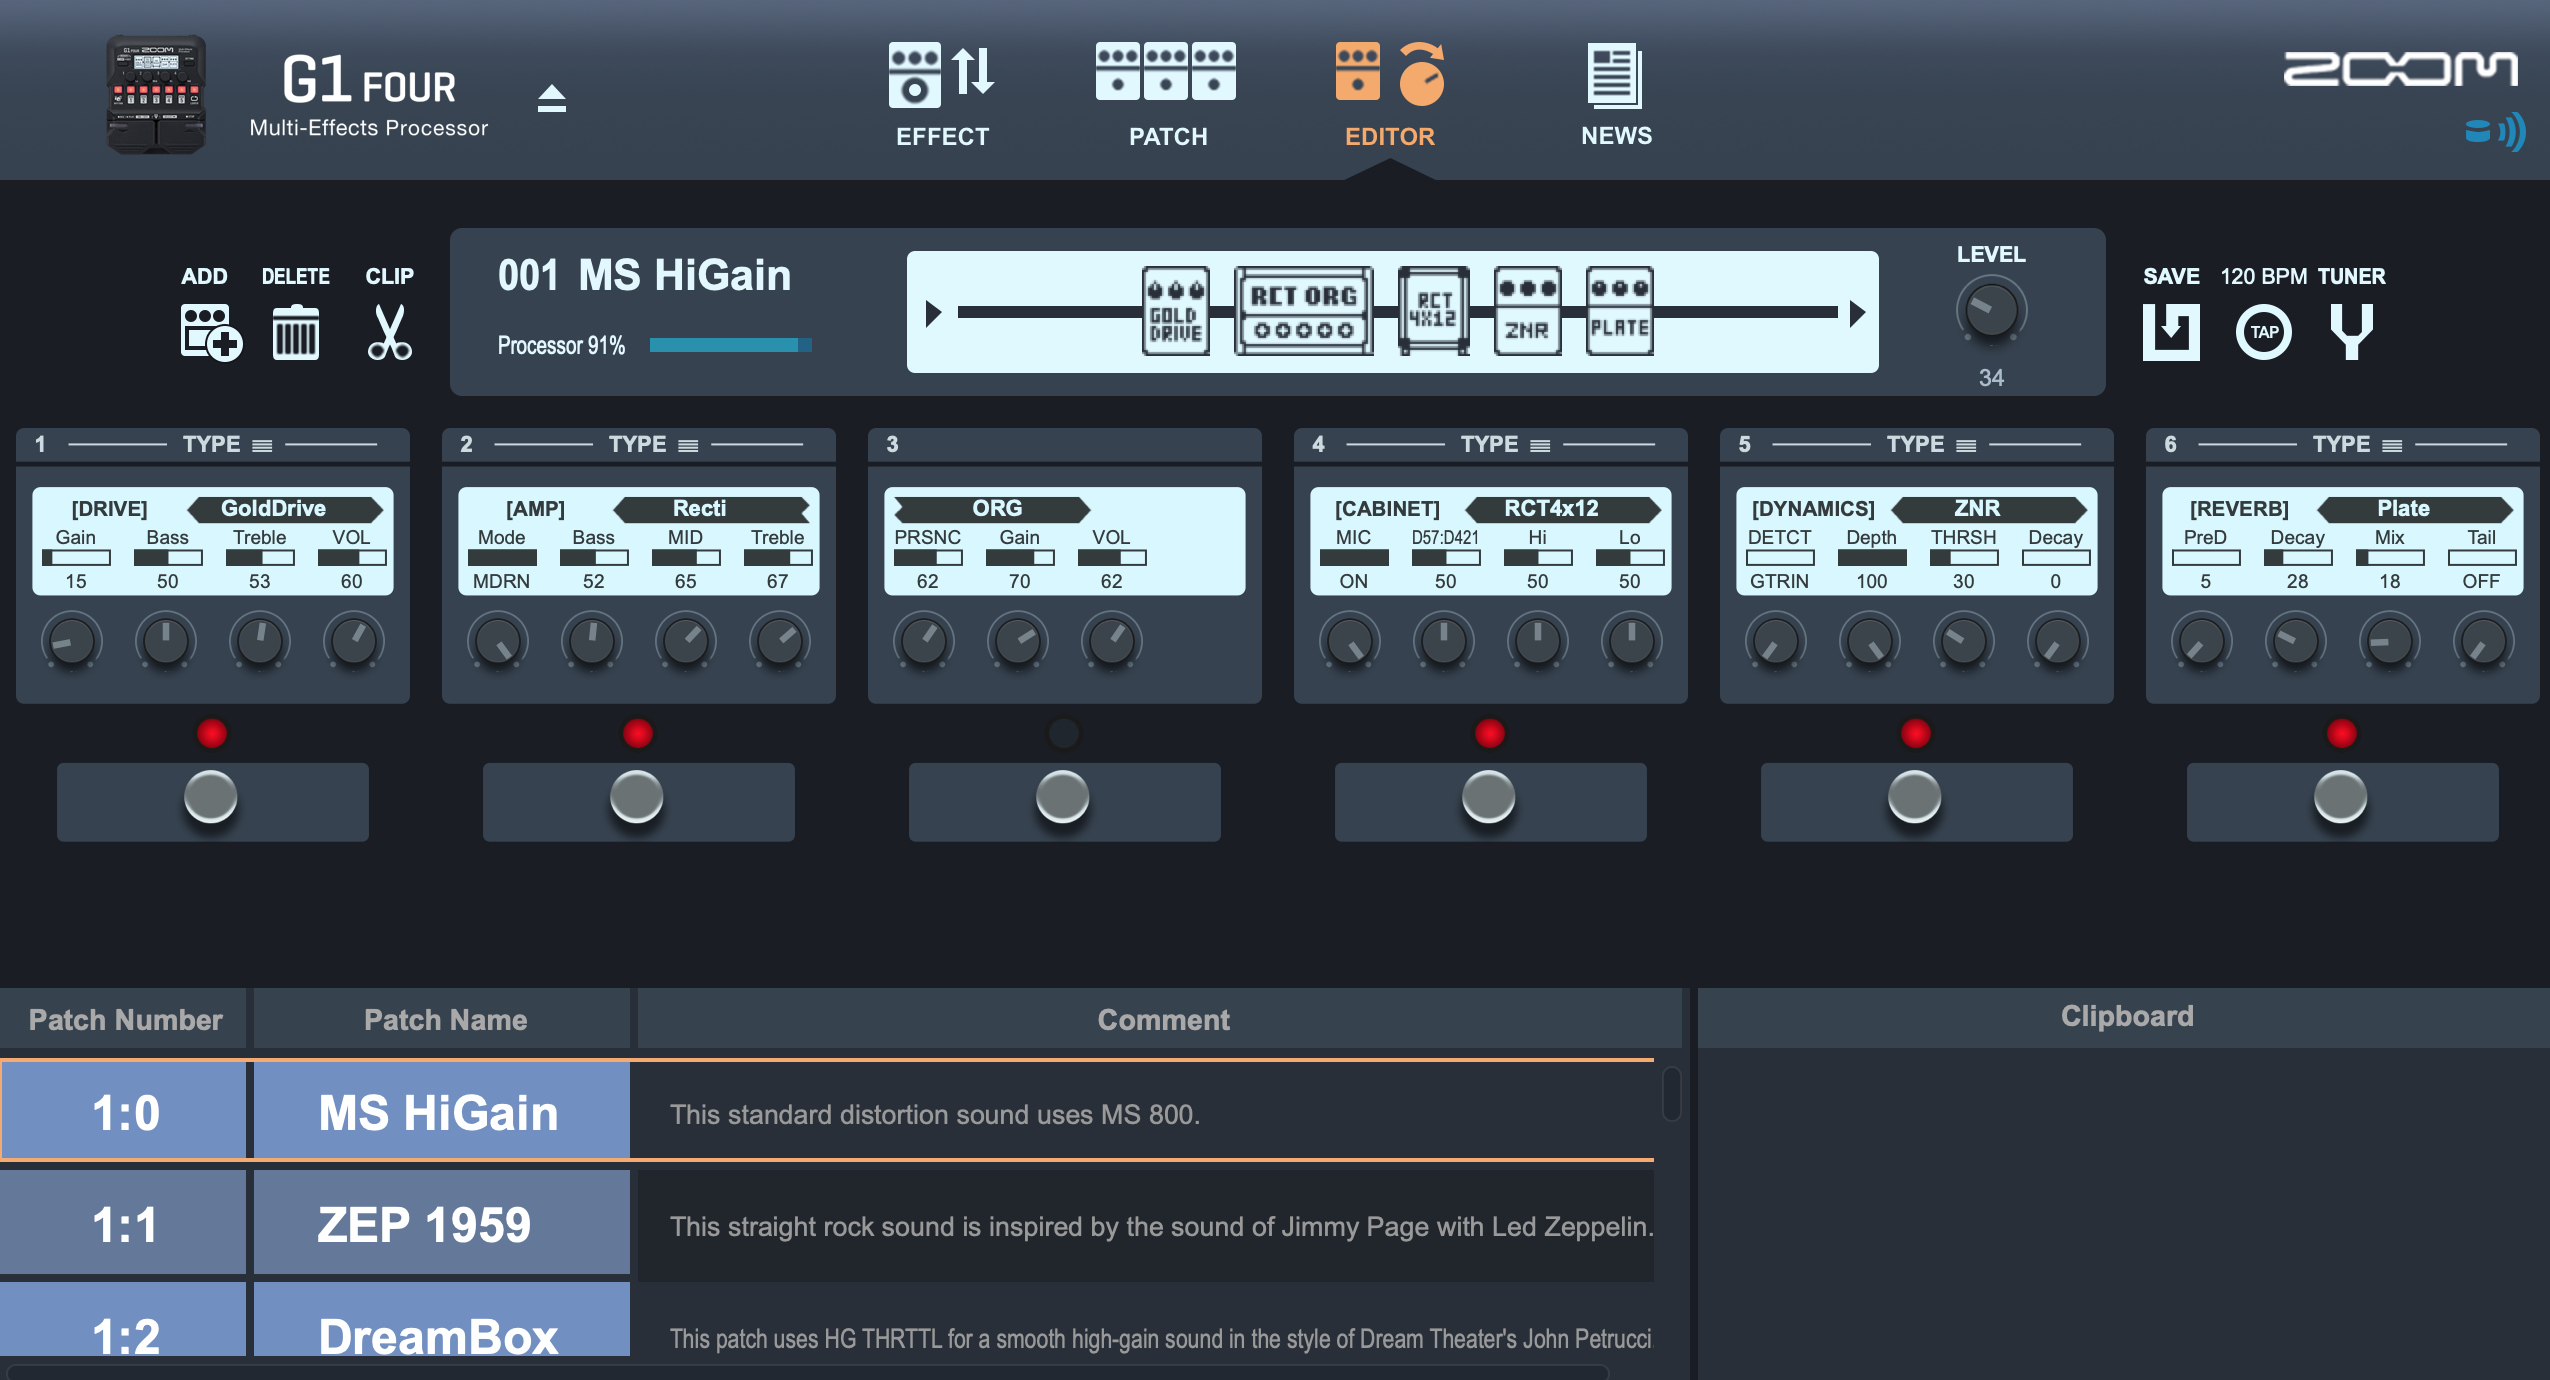The image size is (2550, 1380).
Task: Click the ZNR effect name selector
Action: [1989, 509]
